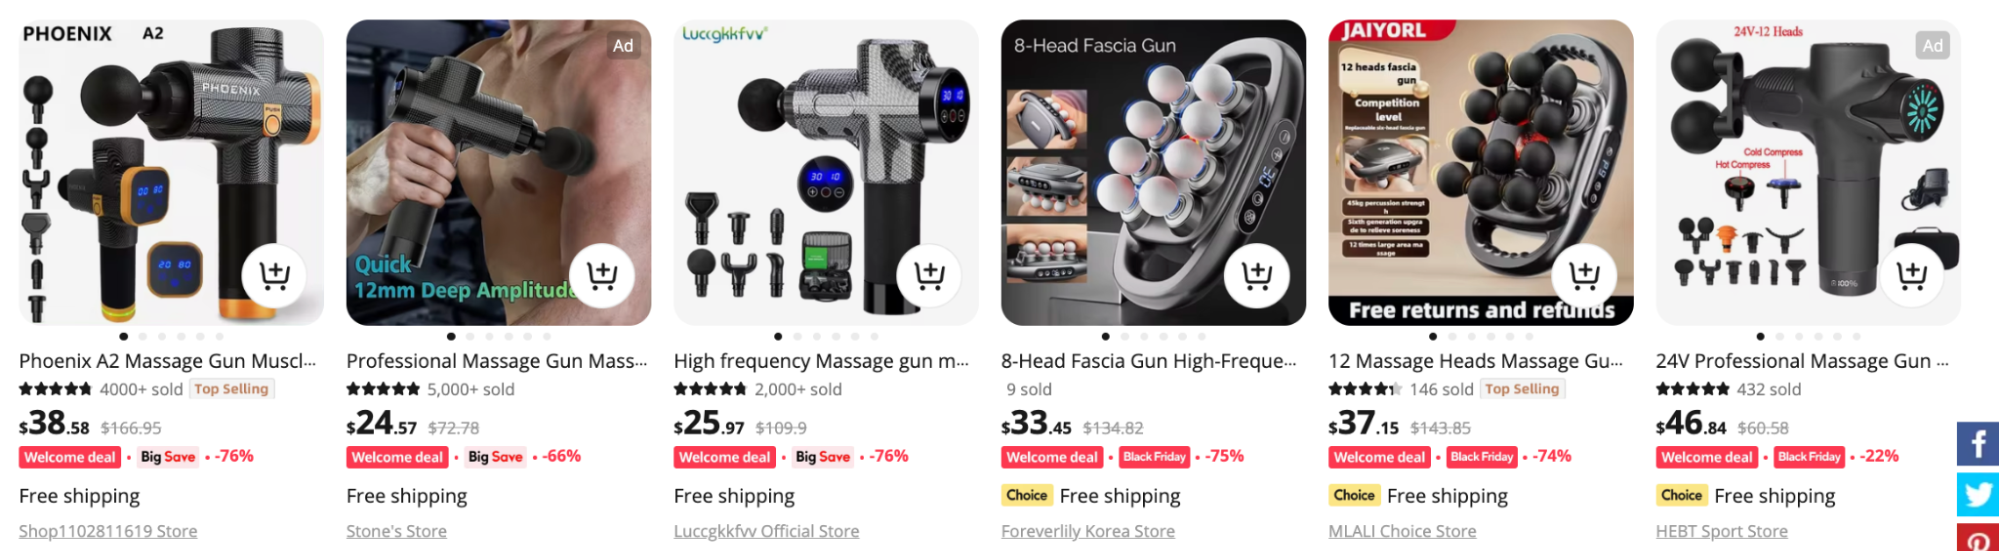This screenshot has height=552, width=1999.
Task: Share page via Facebook icon
Action: (1978, 444)
